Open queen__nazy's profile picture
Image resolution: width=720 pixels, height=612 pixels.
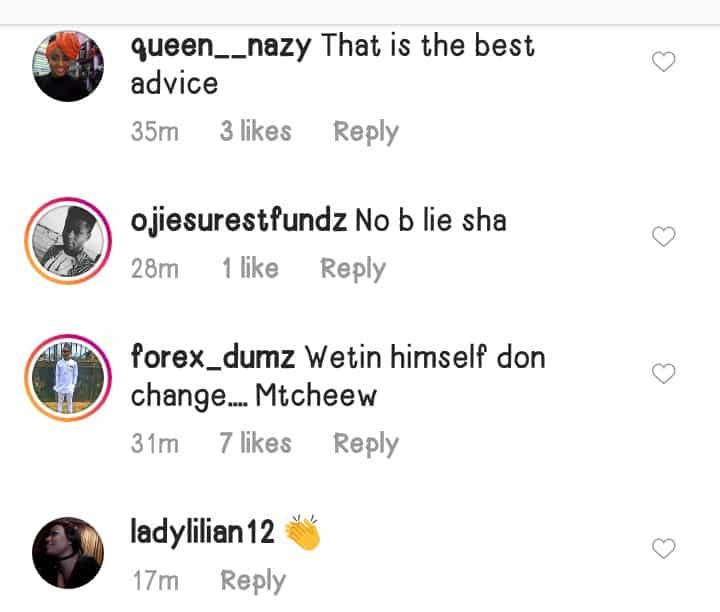[x=68, y=66]
